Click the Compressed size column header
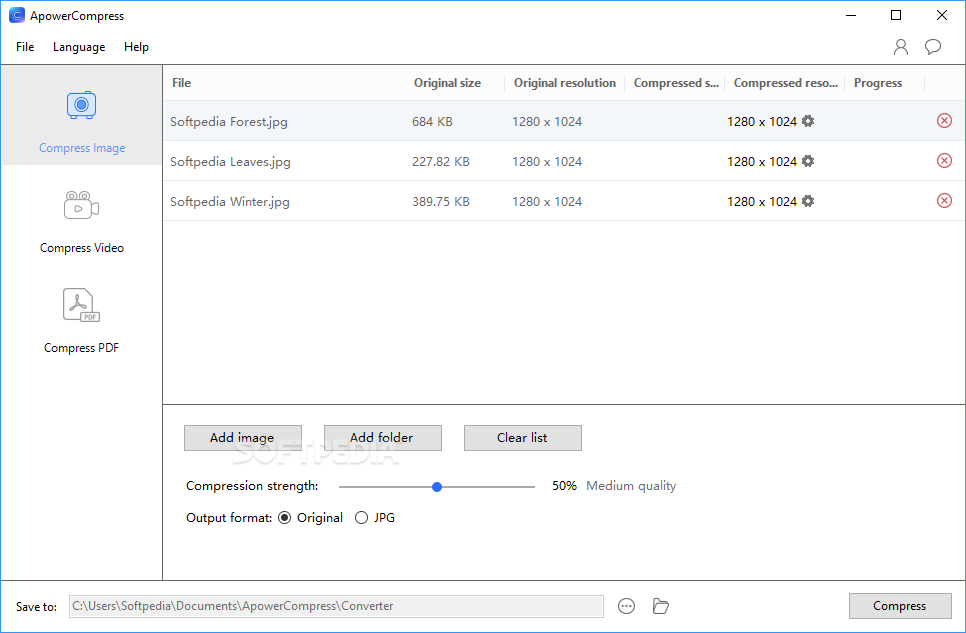 [x=676, y=83]
